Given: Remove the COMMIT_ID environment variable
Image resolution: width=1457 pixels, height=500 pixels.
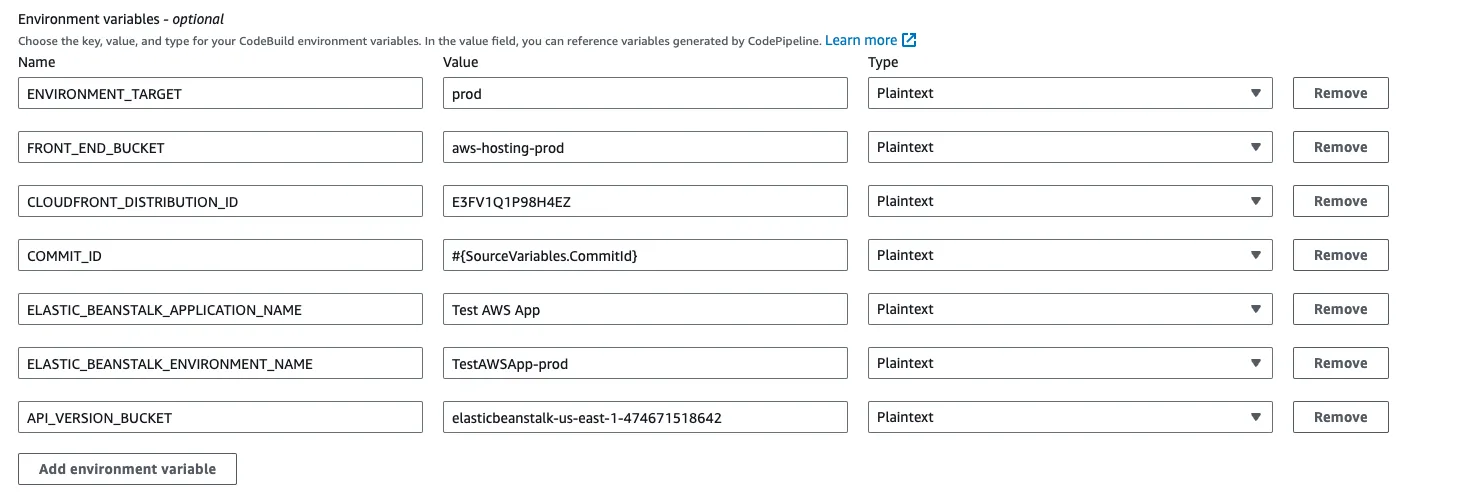Looking at the screenshot, I should click(1340, 255).
